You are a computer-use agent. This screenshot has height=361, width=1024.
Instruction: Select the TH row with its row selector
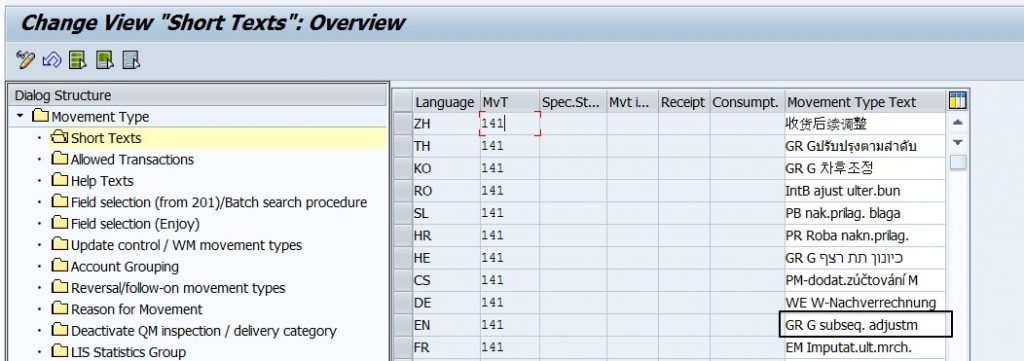(403, 146)
